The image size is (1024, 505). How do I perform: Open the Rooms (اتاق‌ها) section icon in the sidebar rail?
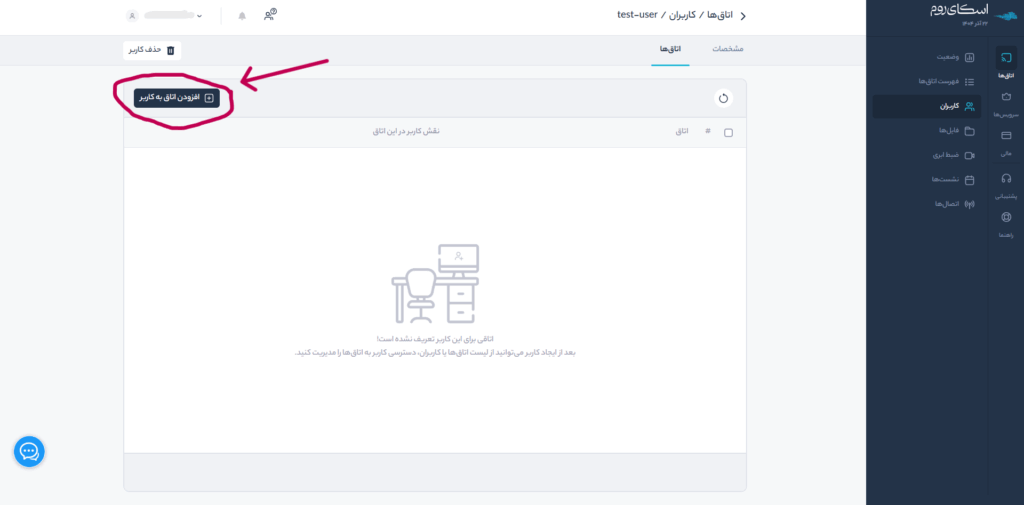(1006, 62)
